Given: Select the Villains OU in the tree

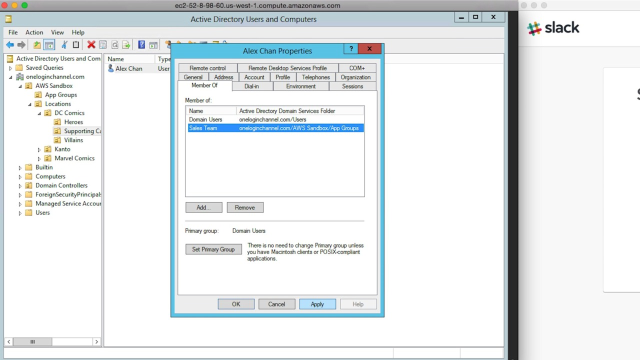Looking at the screenshot, I should [x=73, y=140].
